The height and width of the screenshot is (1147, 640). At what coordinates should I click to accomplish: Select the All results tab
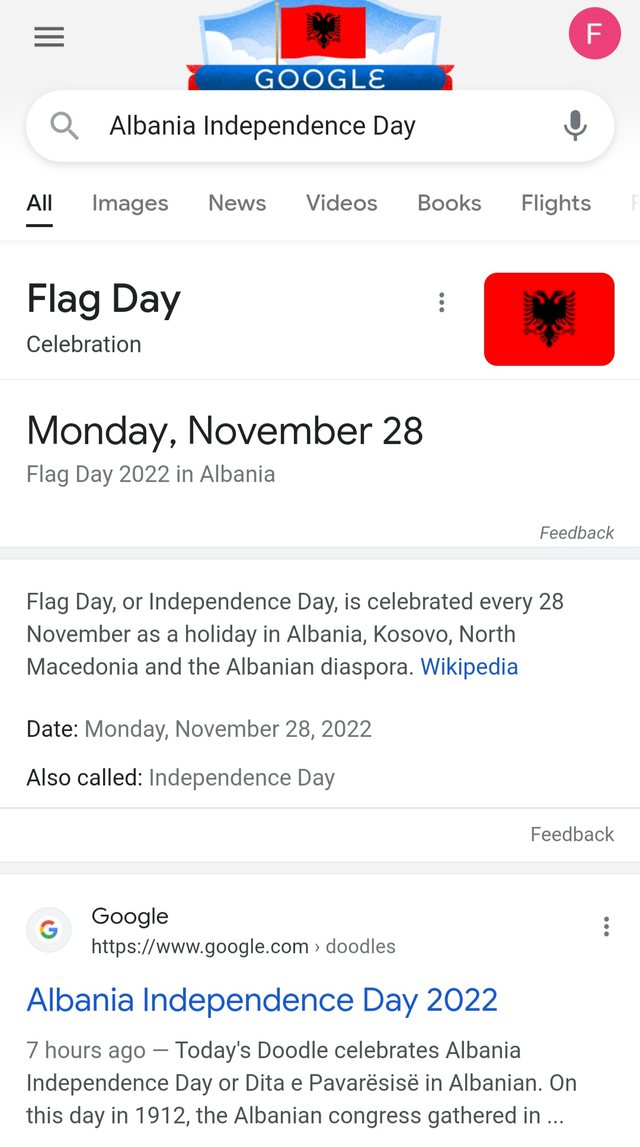pos(39,203)
